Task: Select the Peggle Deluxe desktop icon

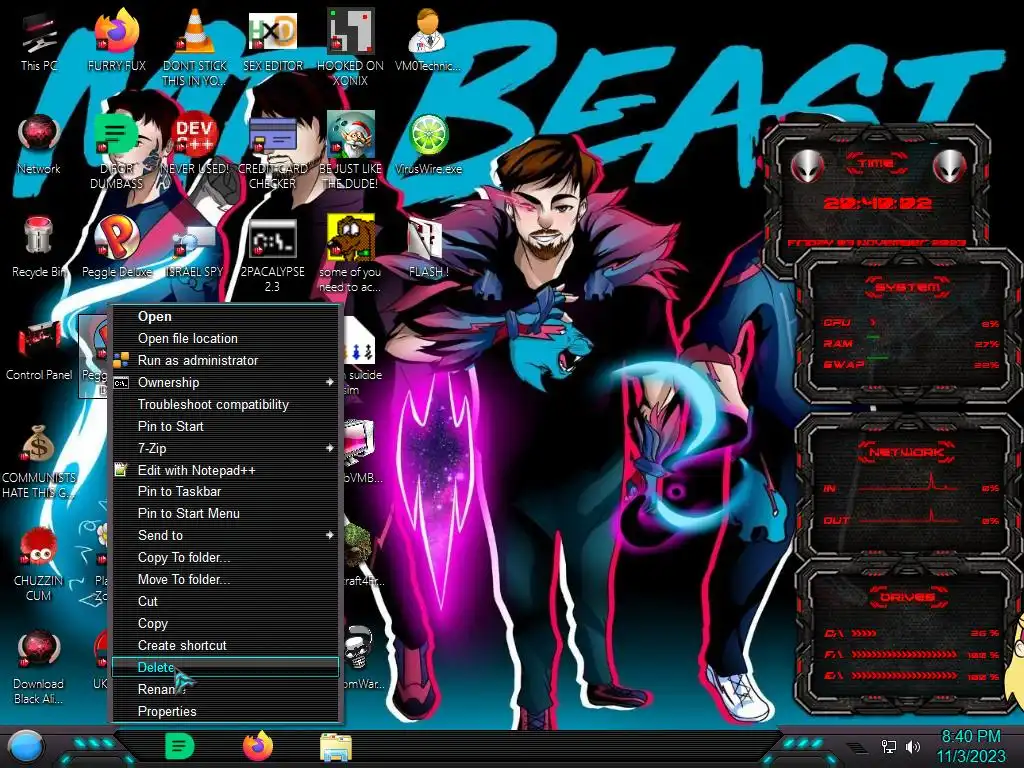Action: click(116, 248)
